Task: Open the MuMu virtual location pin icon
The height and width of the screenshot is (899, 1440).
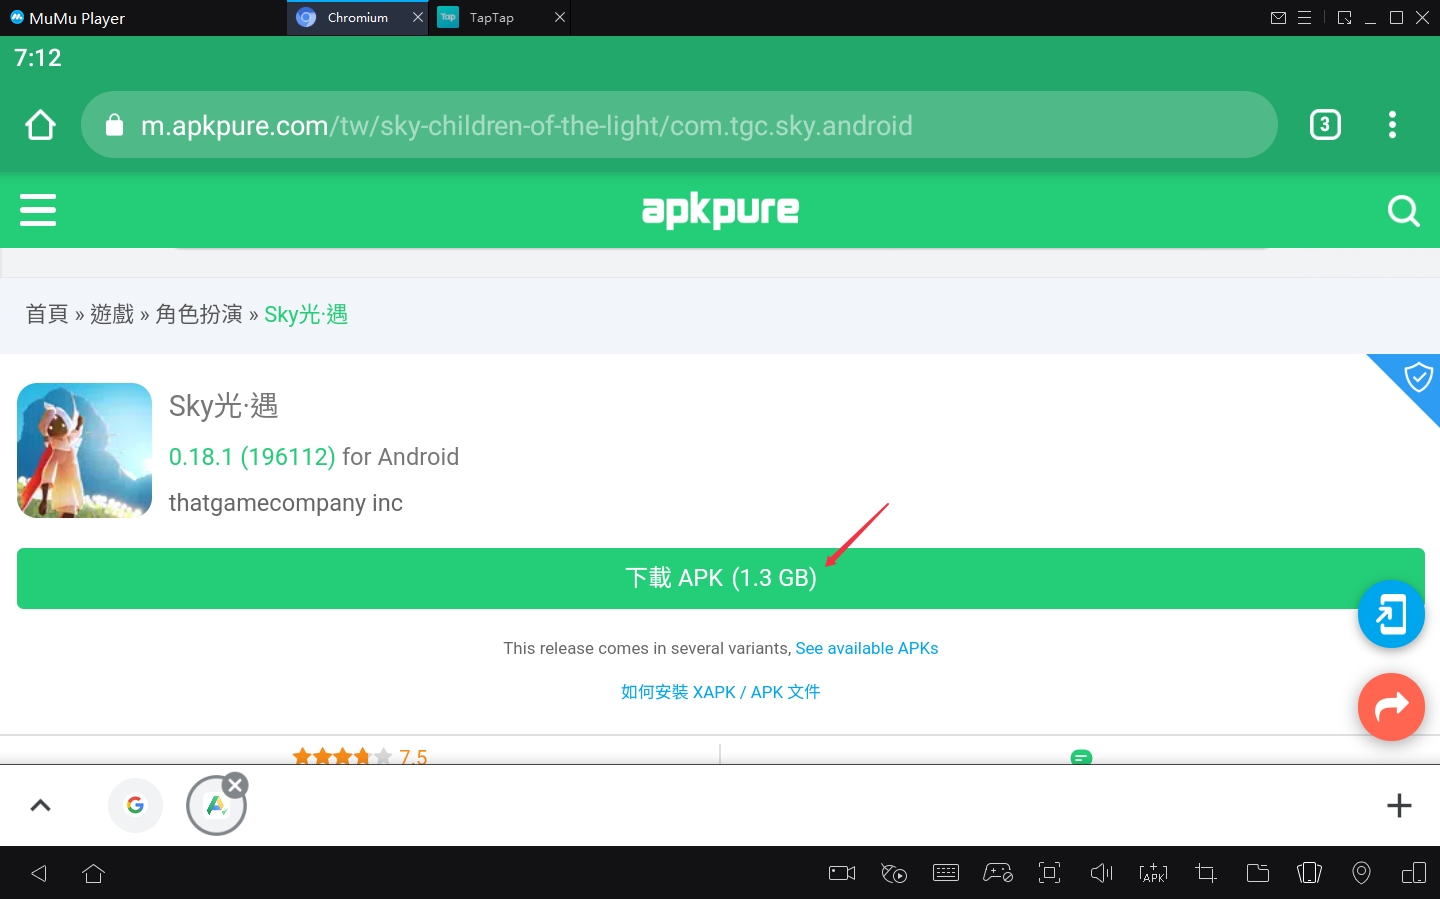Action: (x=1362, y=873)
